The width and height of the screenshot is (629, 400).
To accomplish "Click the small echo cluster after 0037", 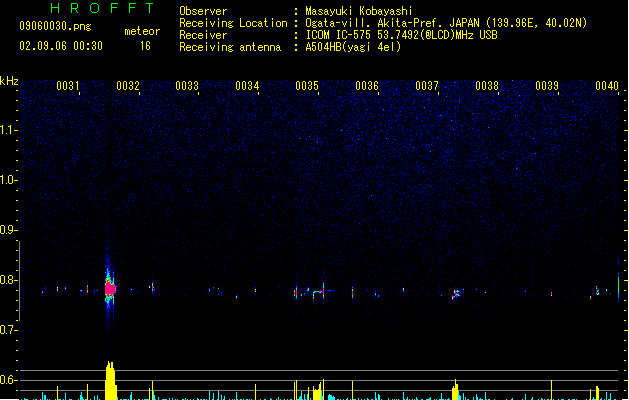I will tap(456, 294).
